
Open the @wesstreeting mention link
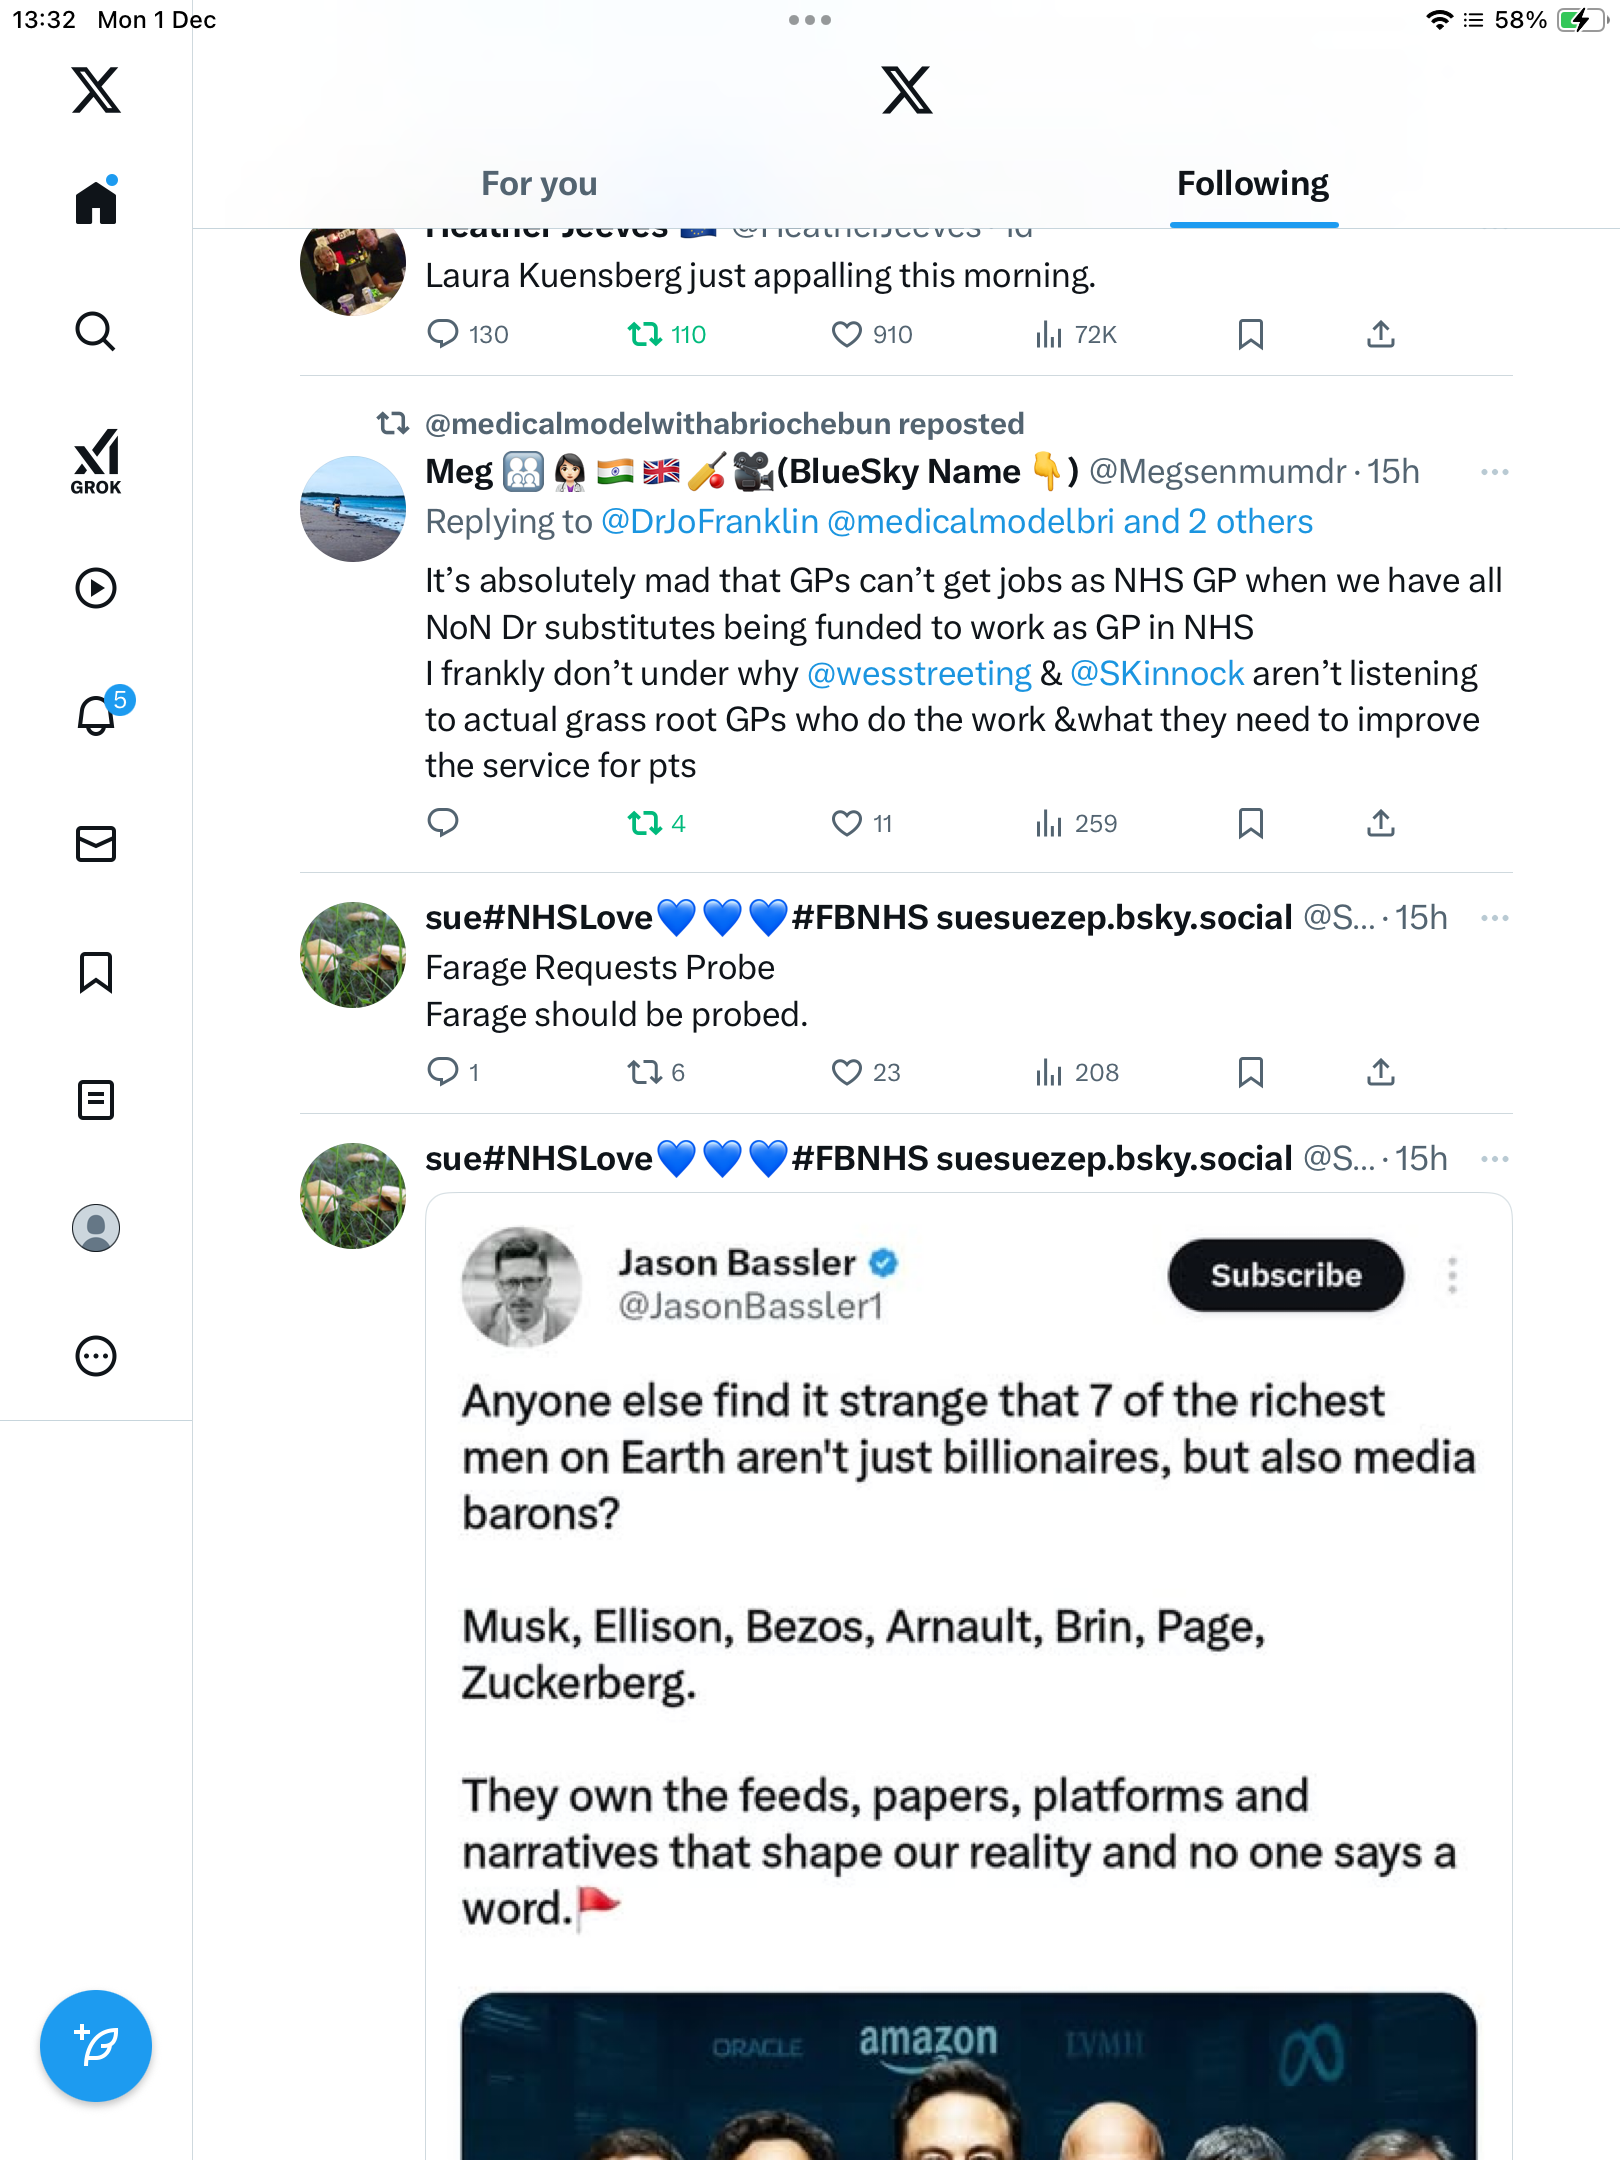pyautogui.click(x=919, y=674)
